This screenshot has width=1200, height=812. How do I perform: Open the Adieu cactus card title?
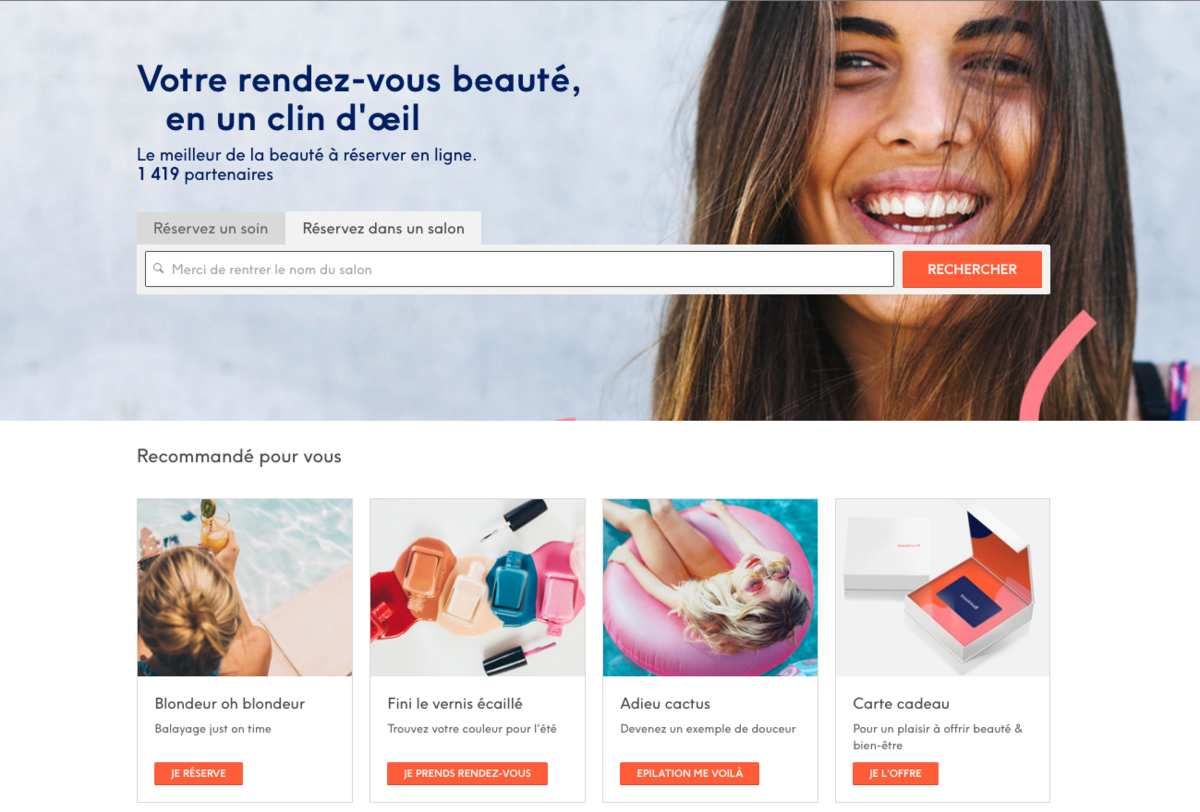(665, 704)
